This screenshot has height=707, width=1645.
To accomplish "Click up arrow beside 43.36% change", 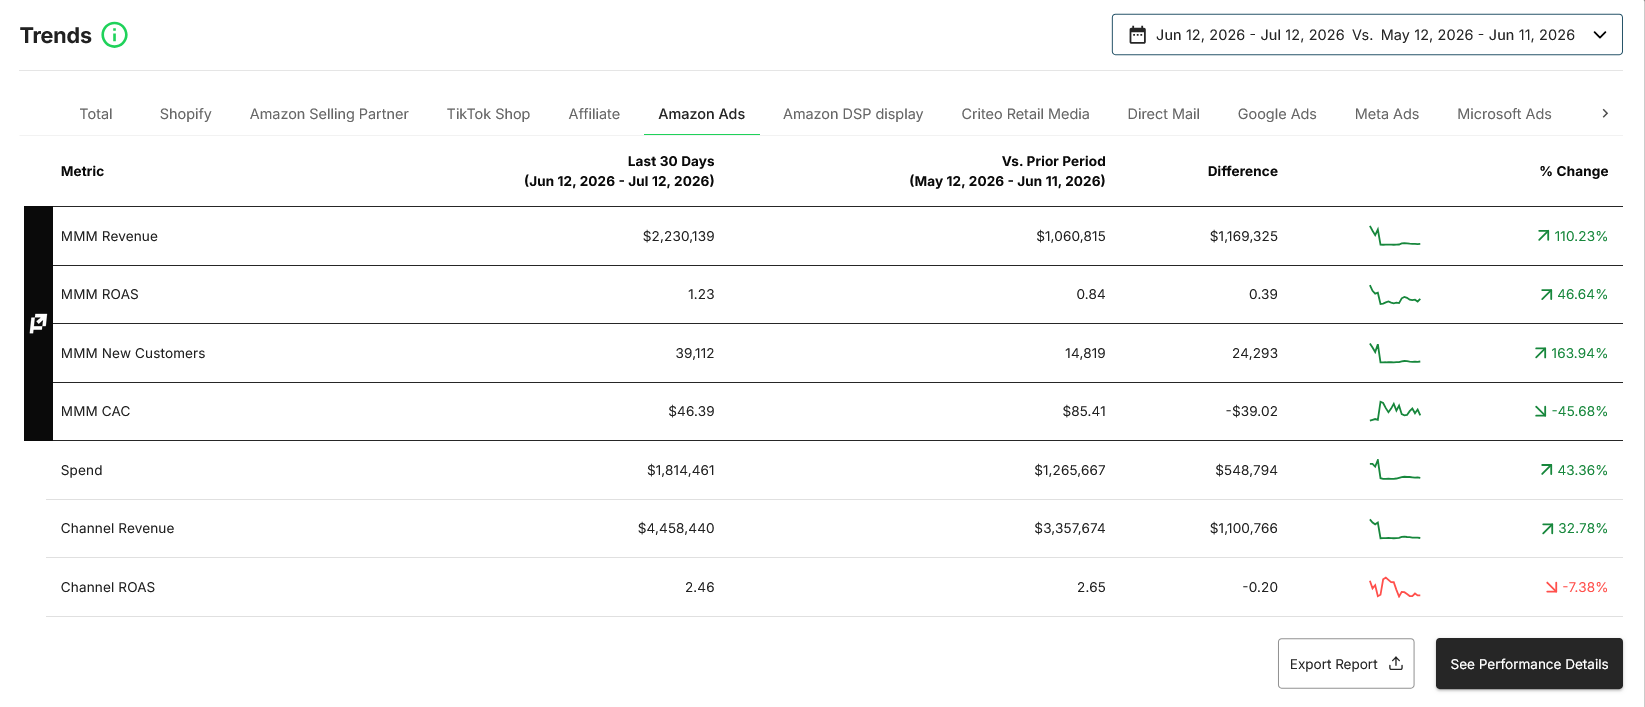I will point(1547,470).
